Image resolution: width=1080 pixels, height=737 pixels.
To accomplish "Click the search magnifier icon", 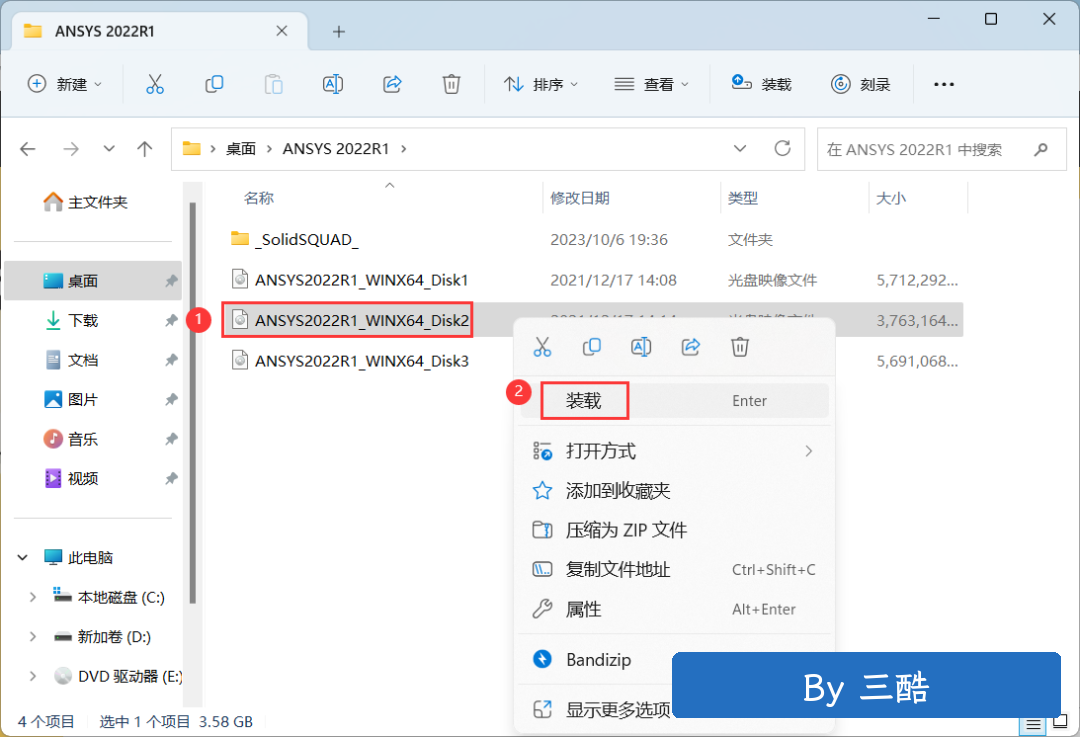I will click(x=1041, y=149).
